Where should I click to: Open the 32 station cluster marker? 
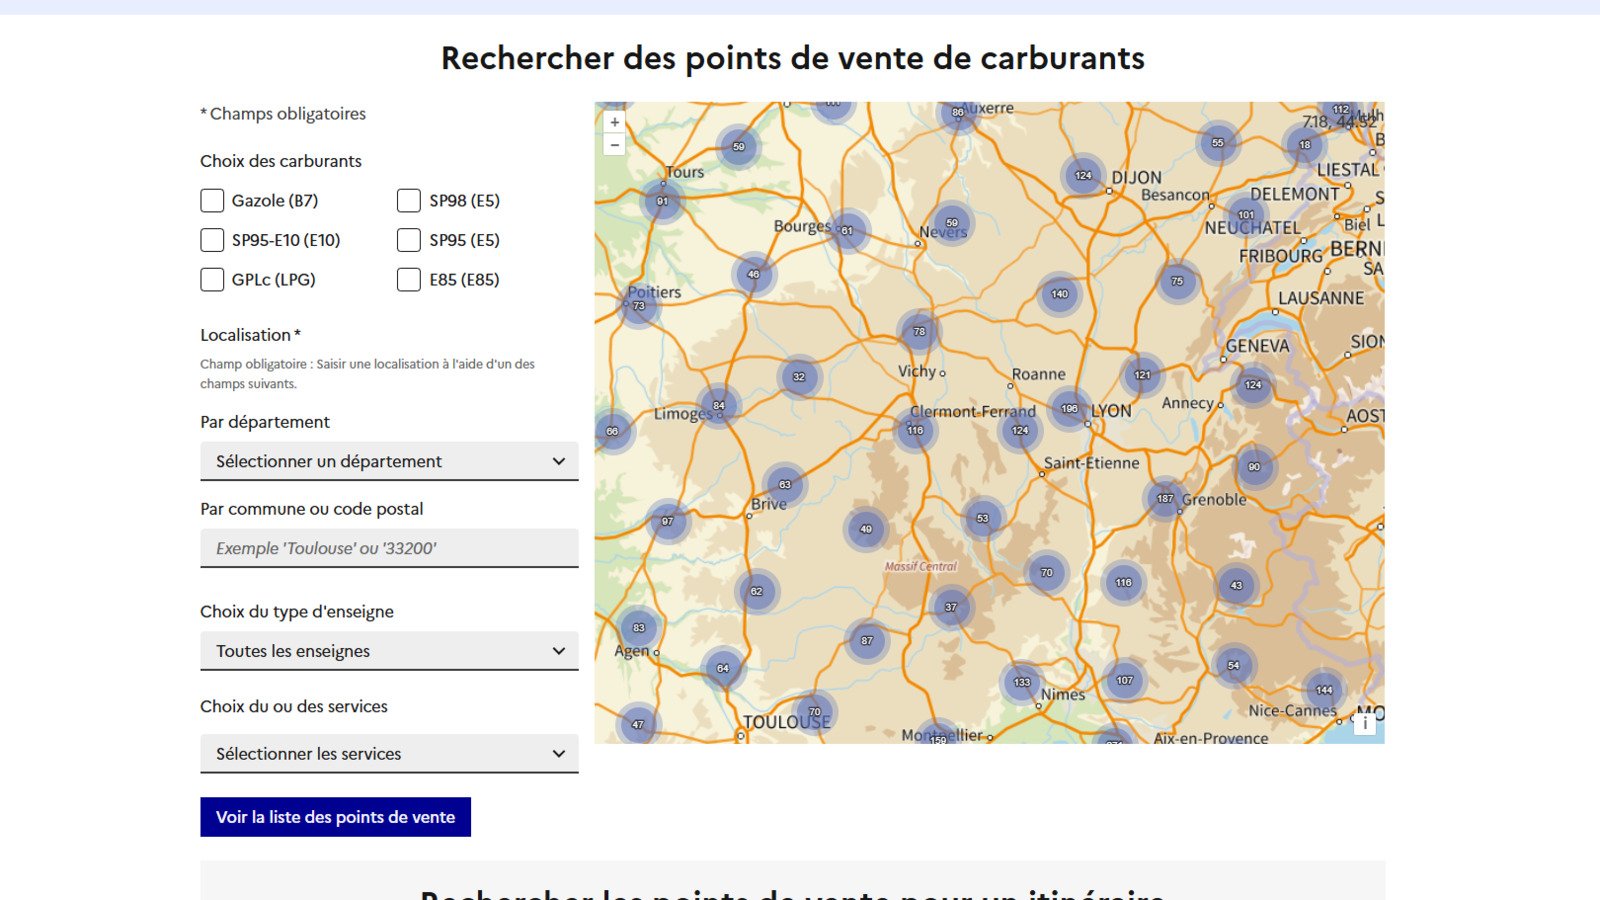(799, 377)
